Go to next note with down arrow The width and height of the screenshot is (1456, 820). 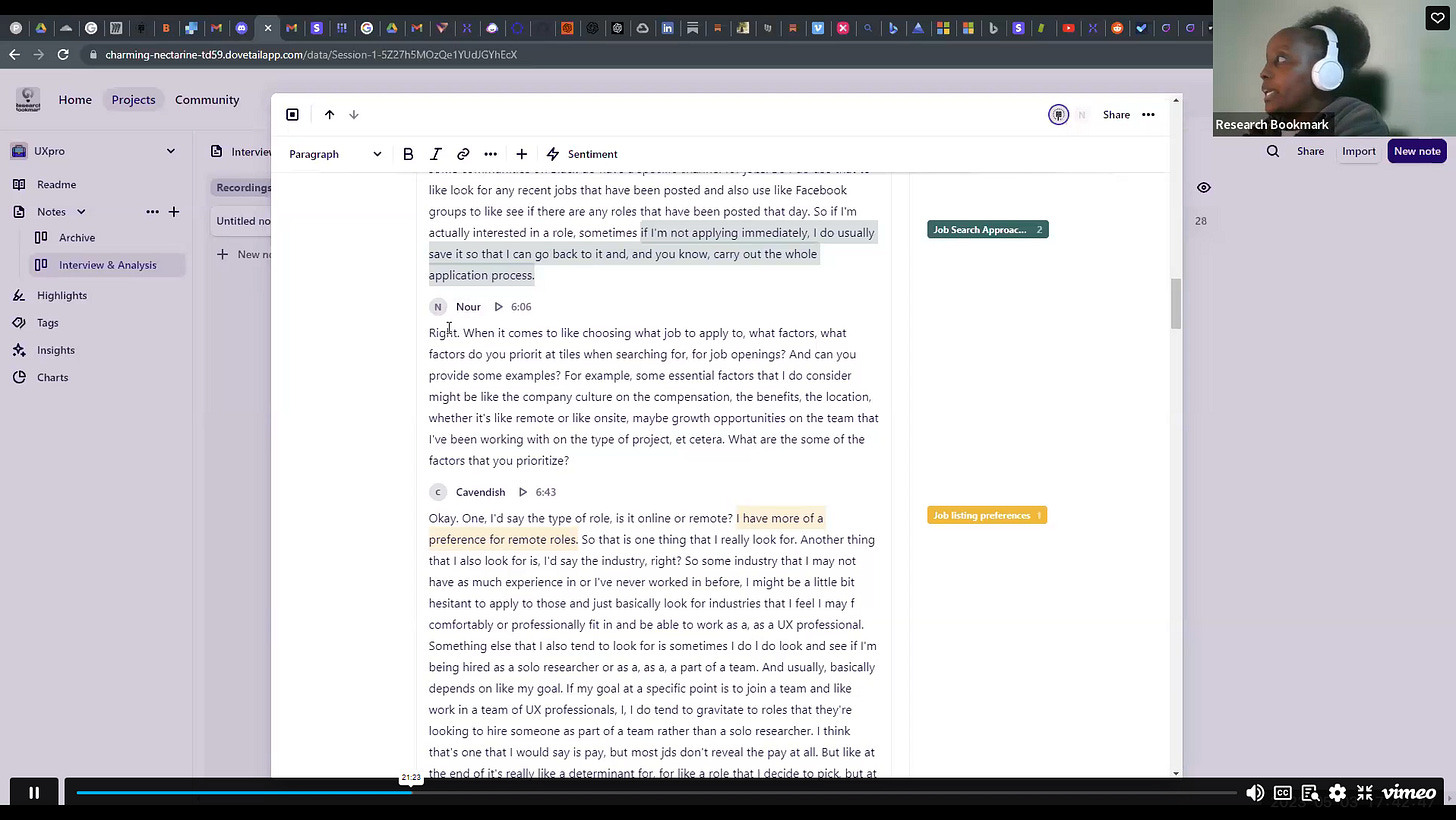pyautogui.click(x=354, y=114)
